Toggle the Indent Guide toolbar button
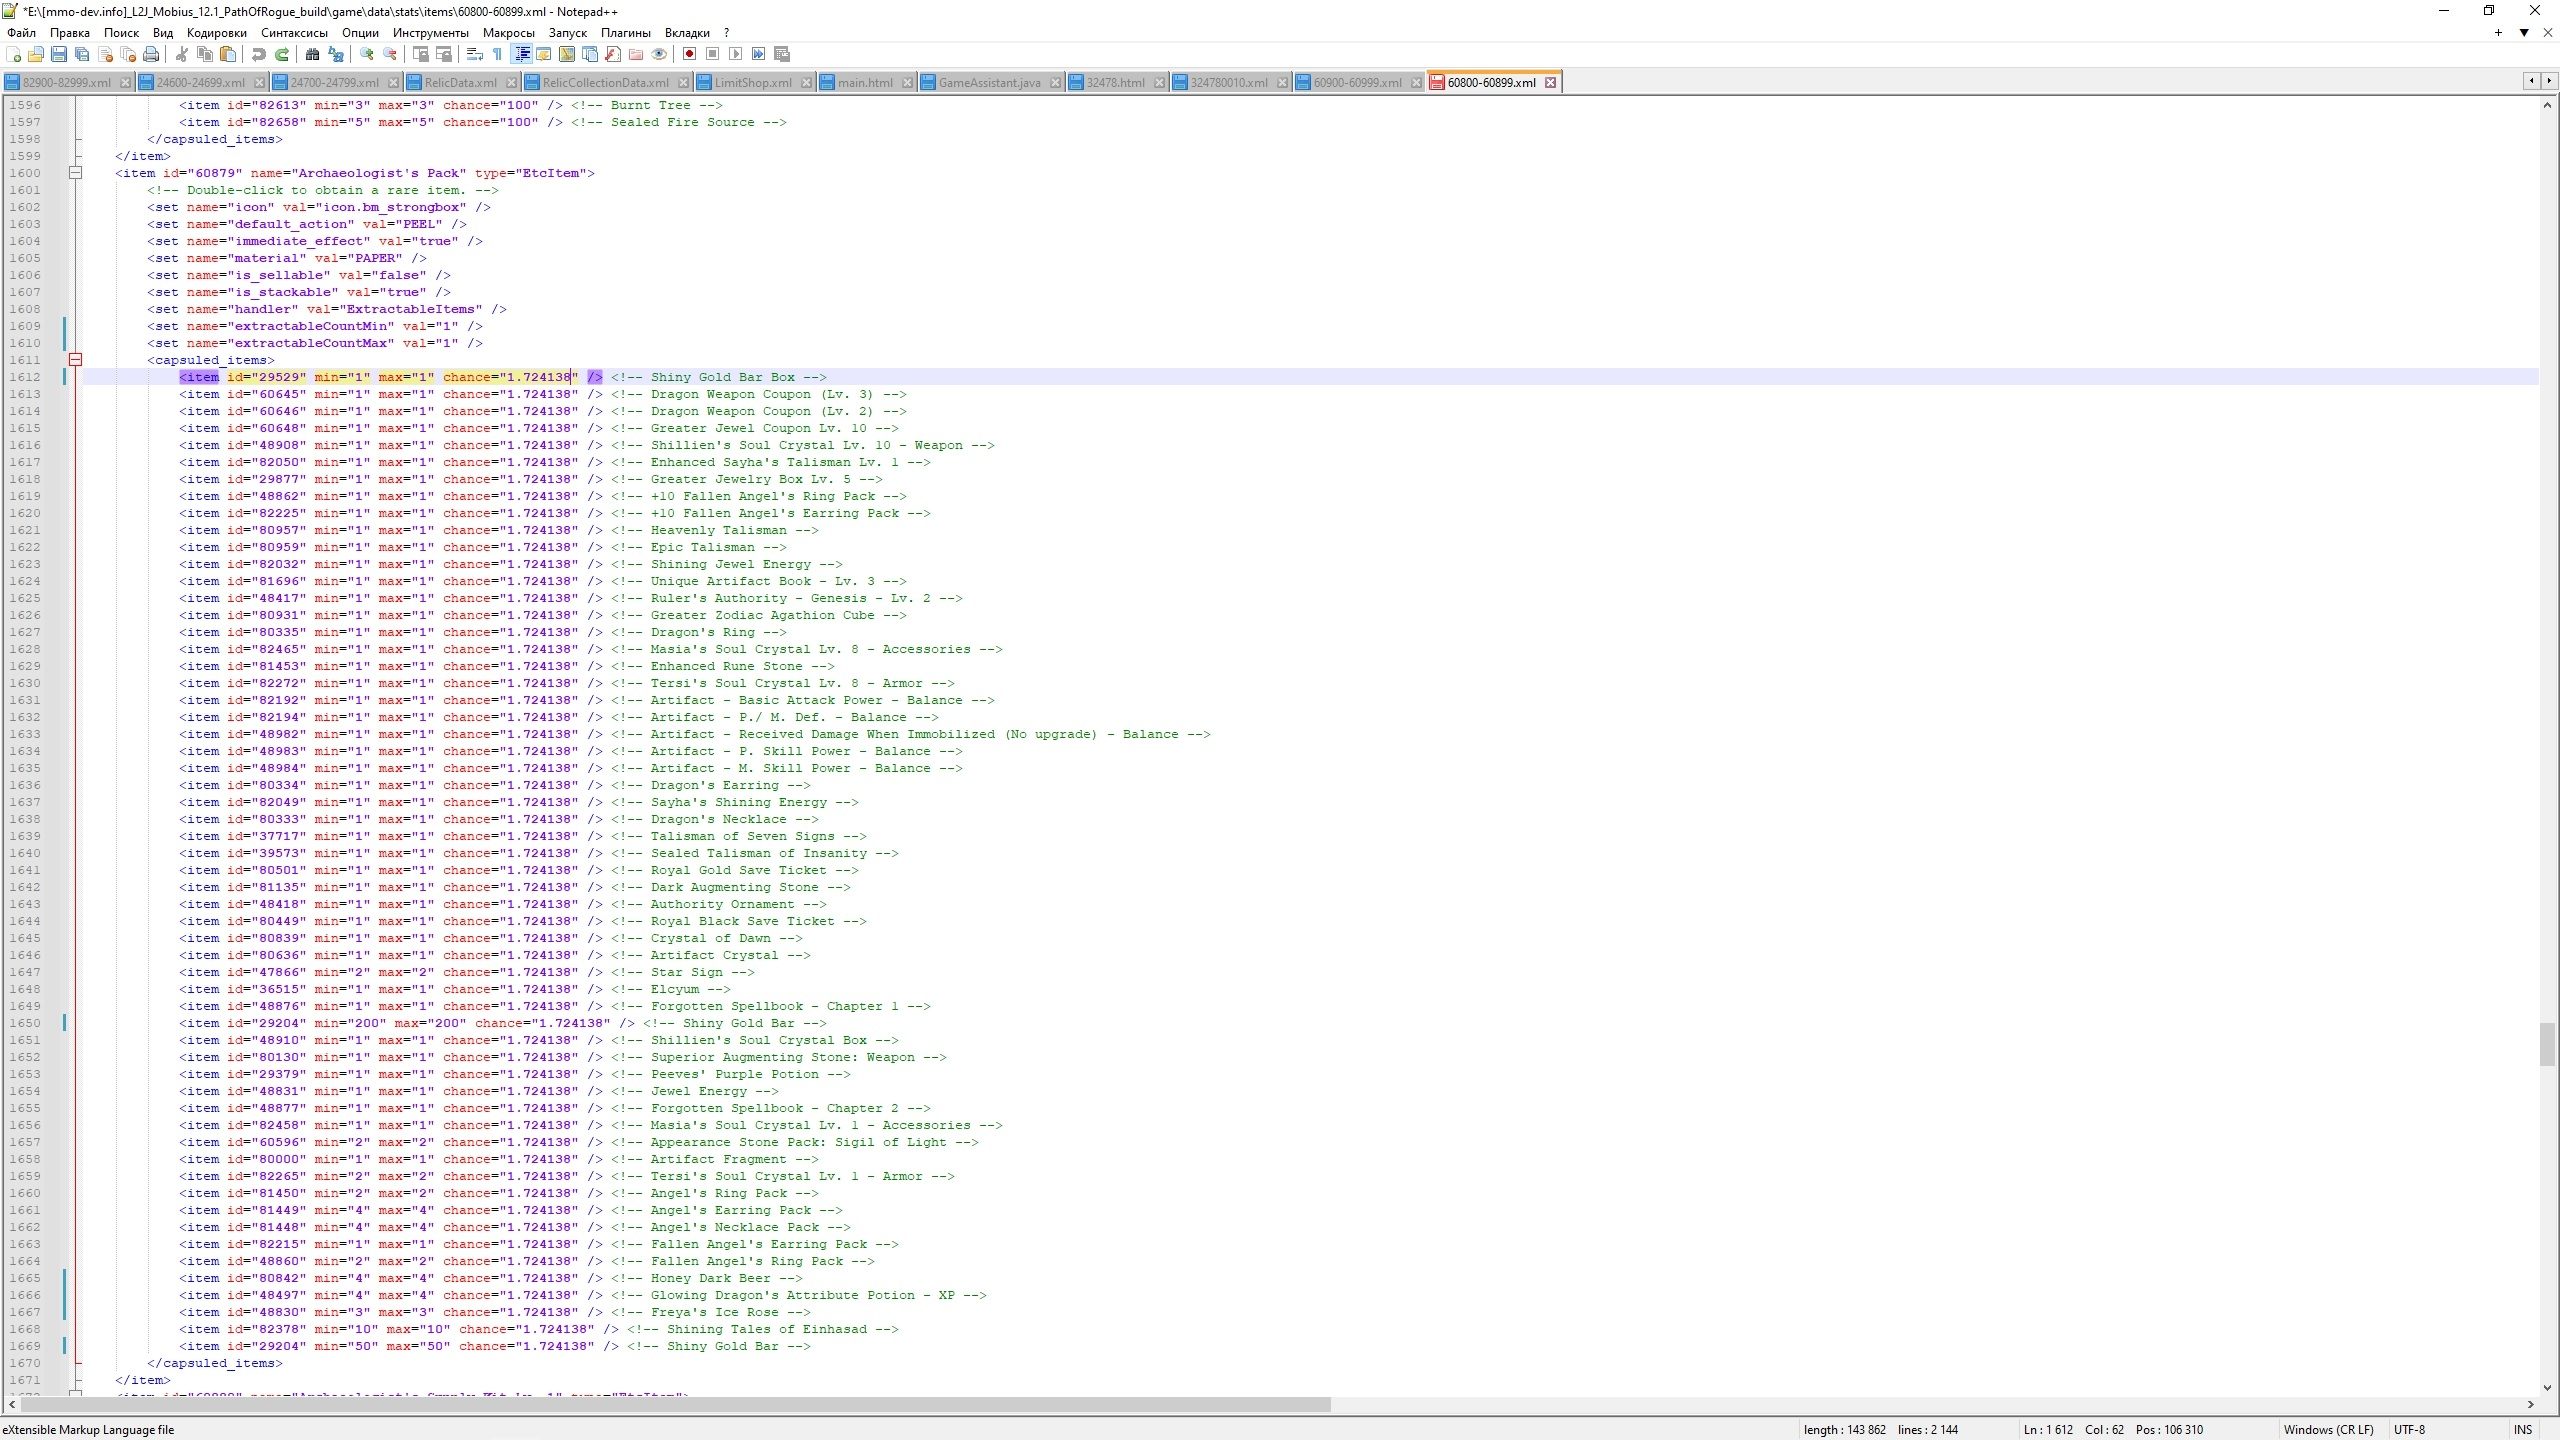 point(521,54)
